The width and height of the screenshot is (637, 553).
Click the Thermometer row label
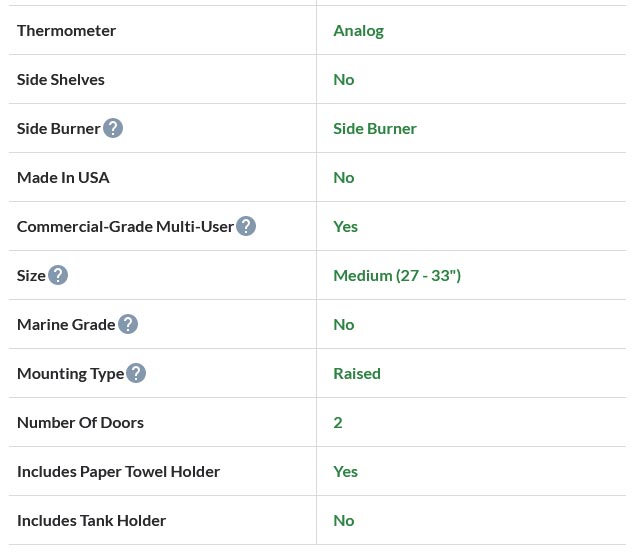(66, 30)
